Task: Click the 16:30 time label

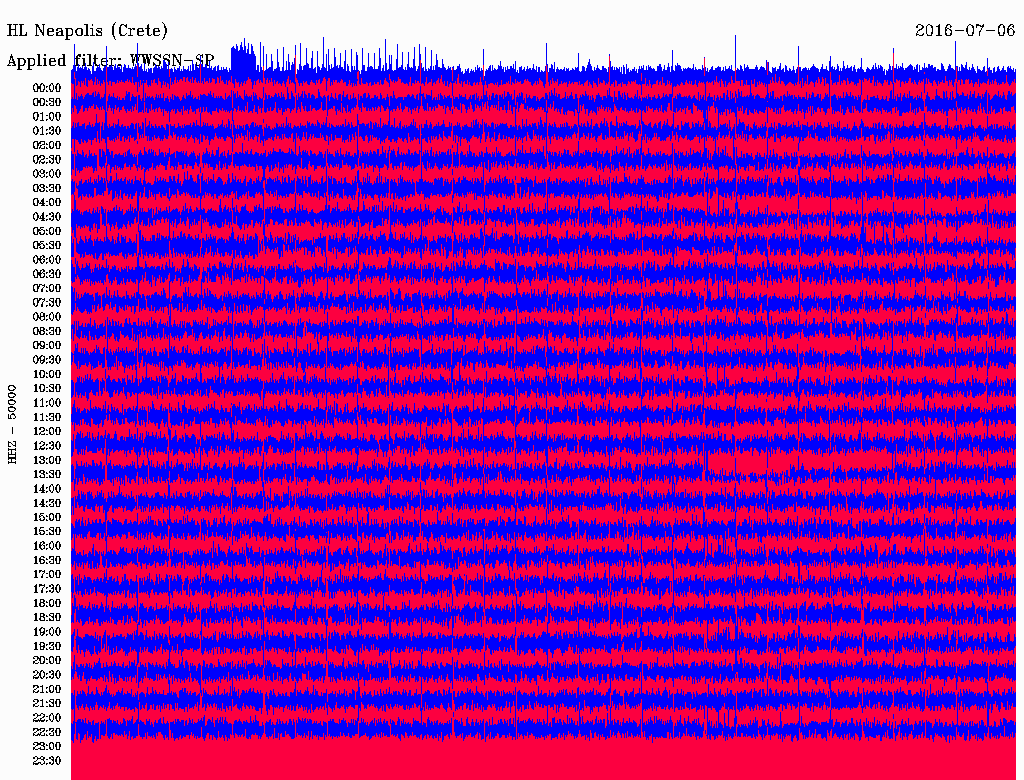Action: [47, 561]
